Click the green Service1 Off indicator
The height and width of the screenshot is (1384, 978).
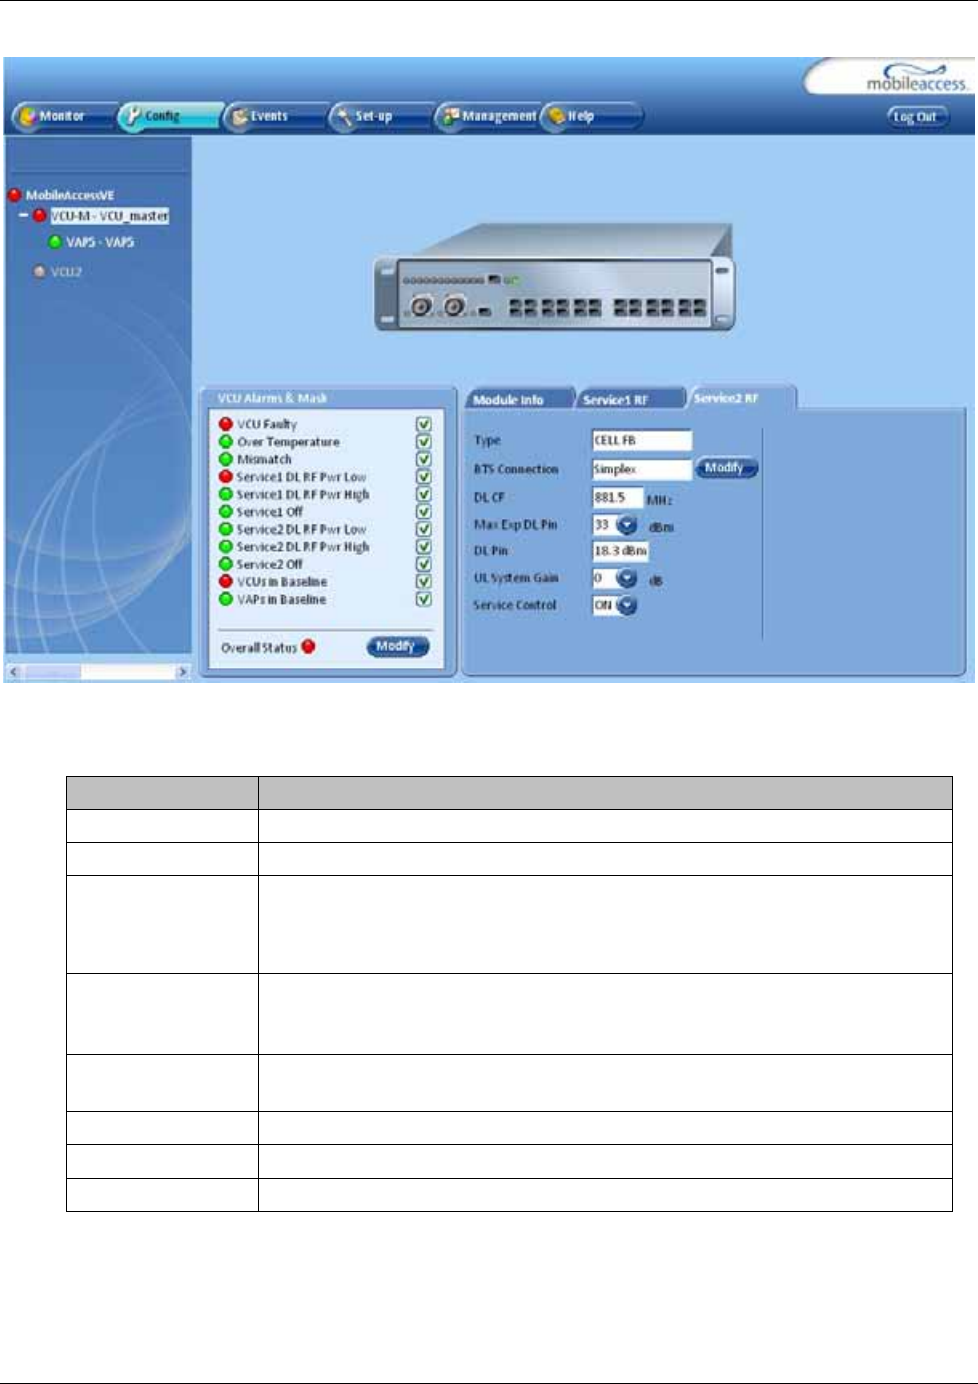[x=226, y=511]
